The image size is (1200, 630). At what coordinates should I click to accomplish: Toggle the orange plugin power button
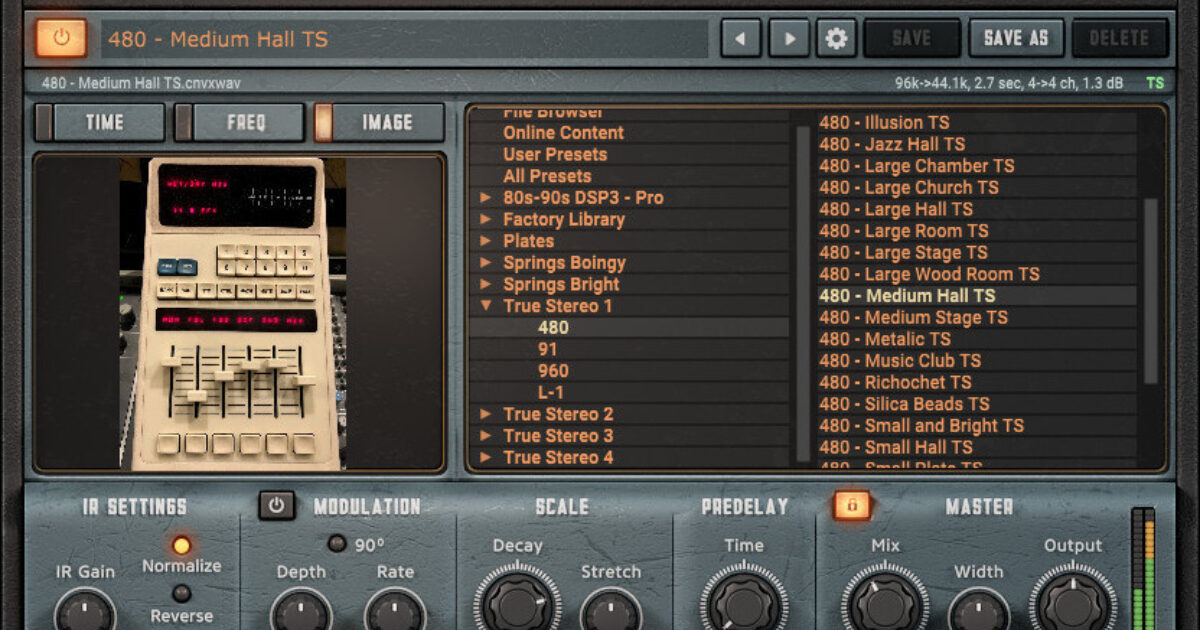pyautogui.click(x=61, y=39)
